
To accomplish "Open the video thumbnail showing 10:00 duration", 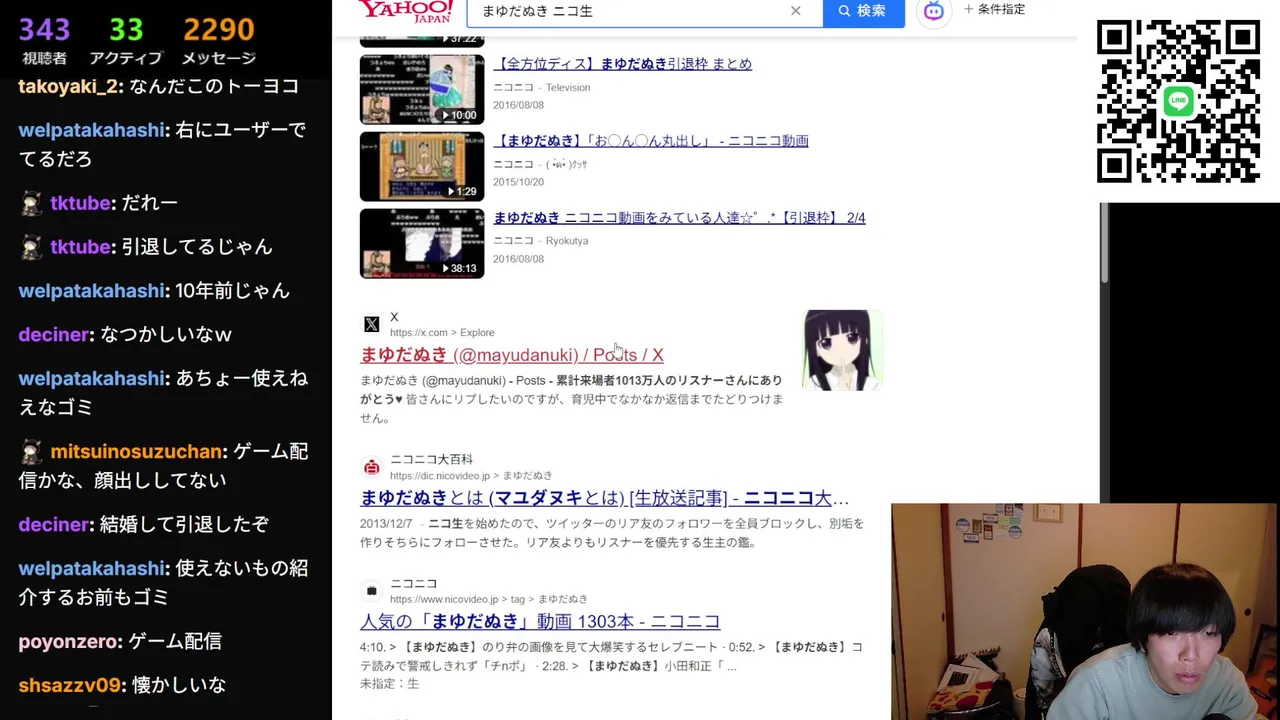I will (422, 90).
